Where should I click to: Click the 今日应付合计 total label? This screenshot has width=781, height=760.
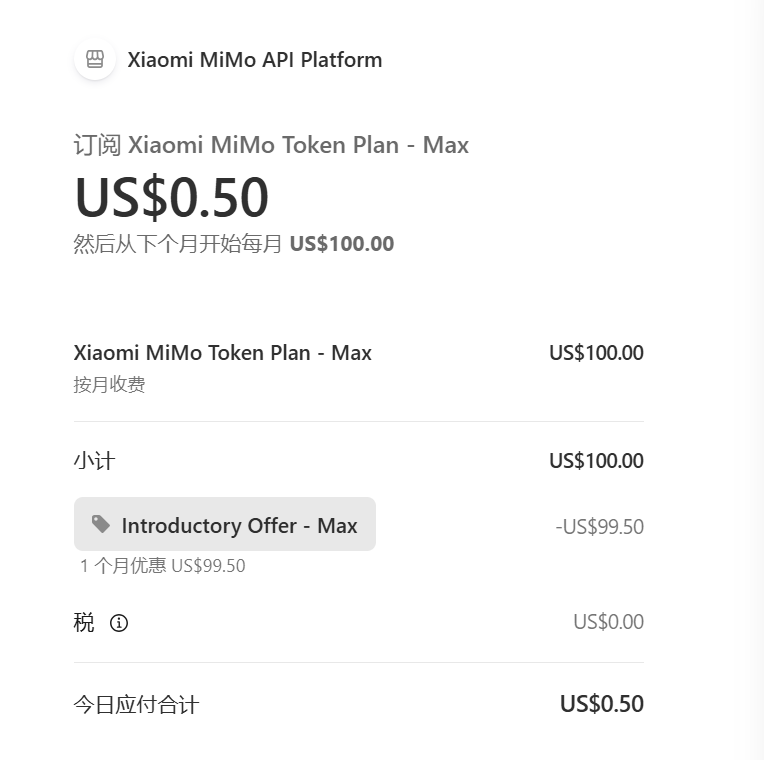tap(136, 705)
